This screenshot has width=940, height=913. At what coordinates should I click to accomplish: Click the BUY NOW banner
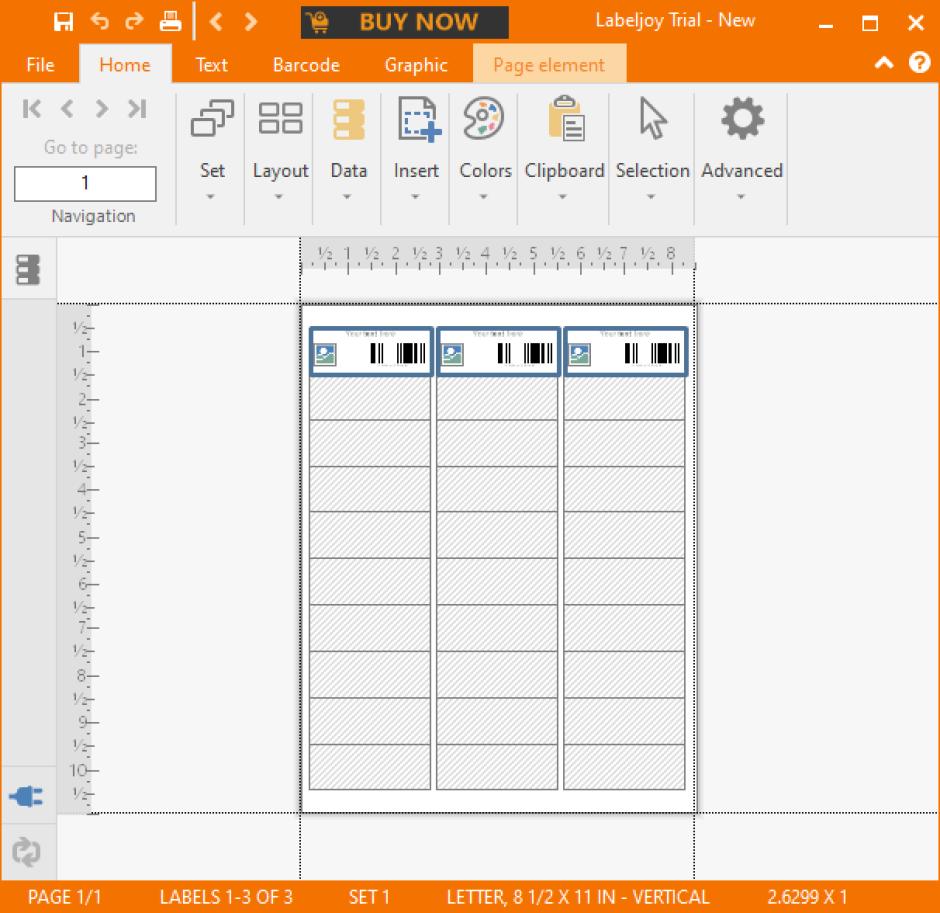click(405, 22)
